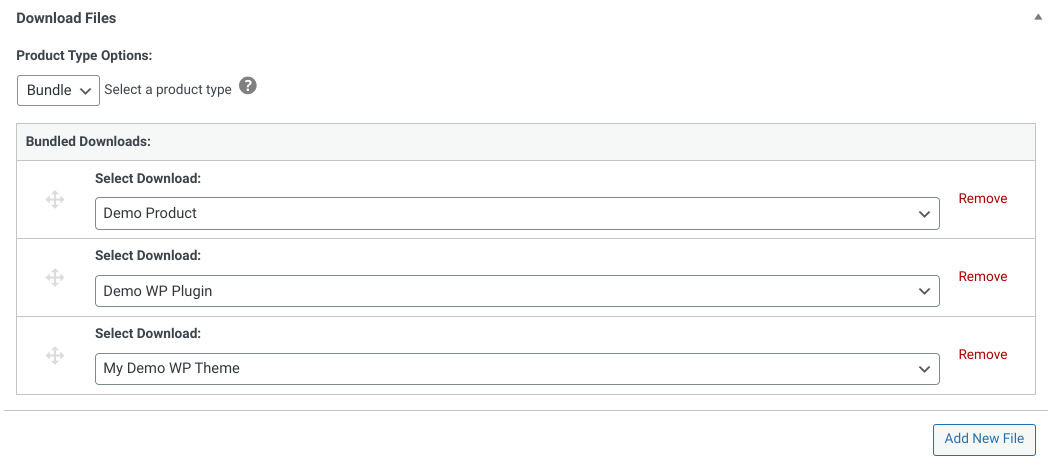Open the Demo Product download select box

point(517,213)
